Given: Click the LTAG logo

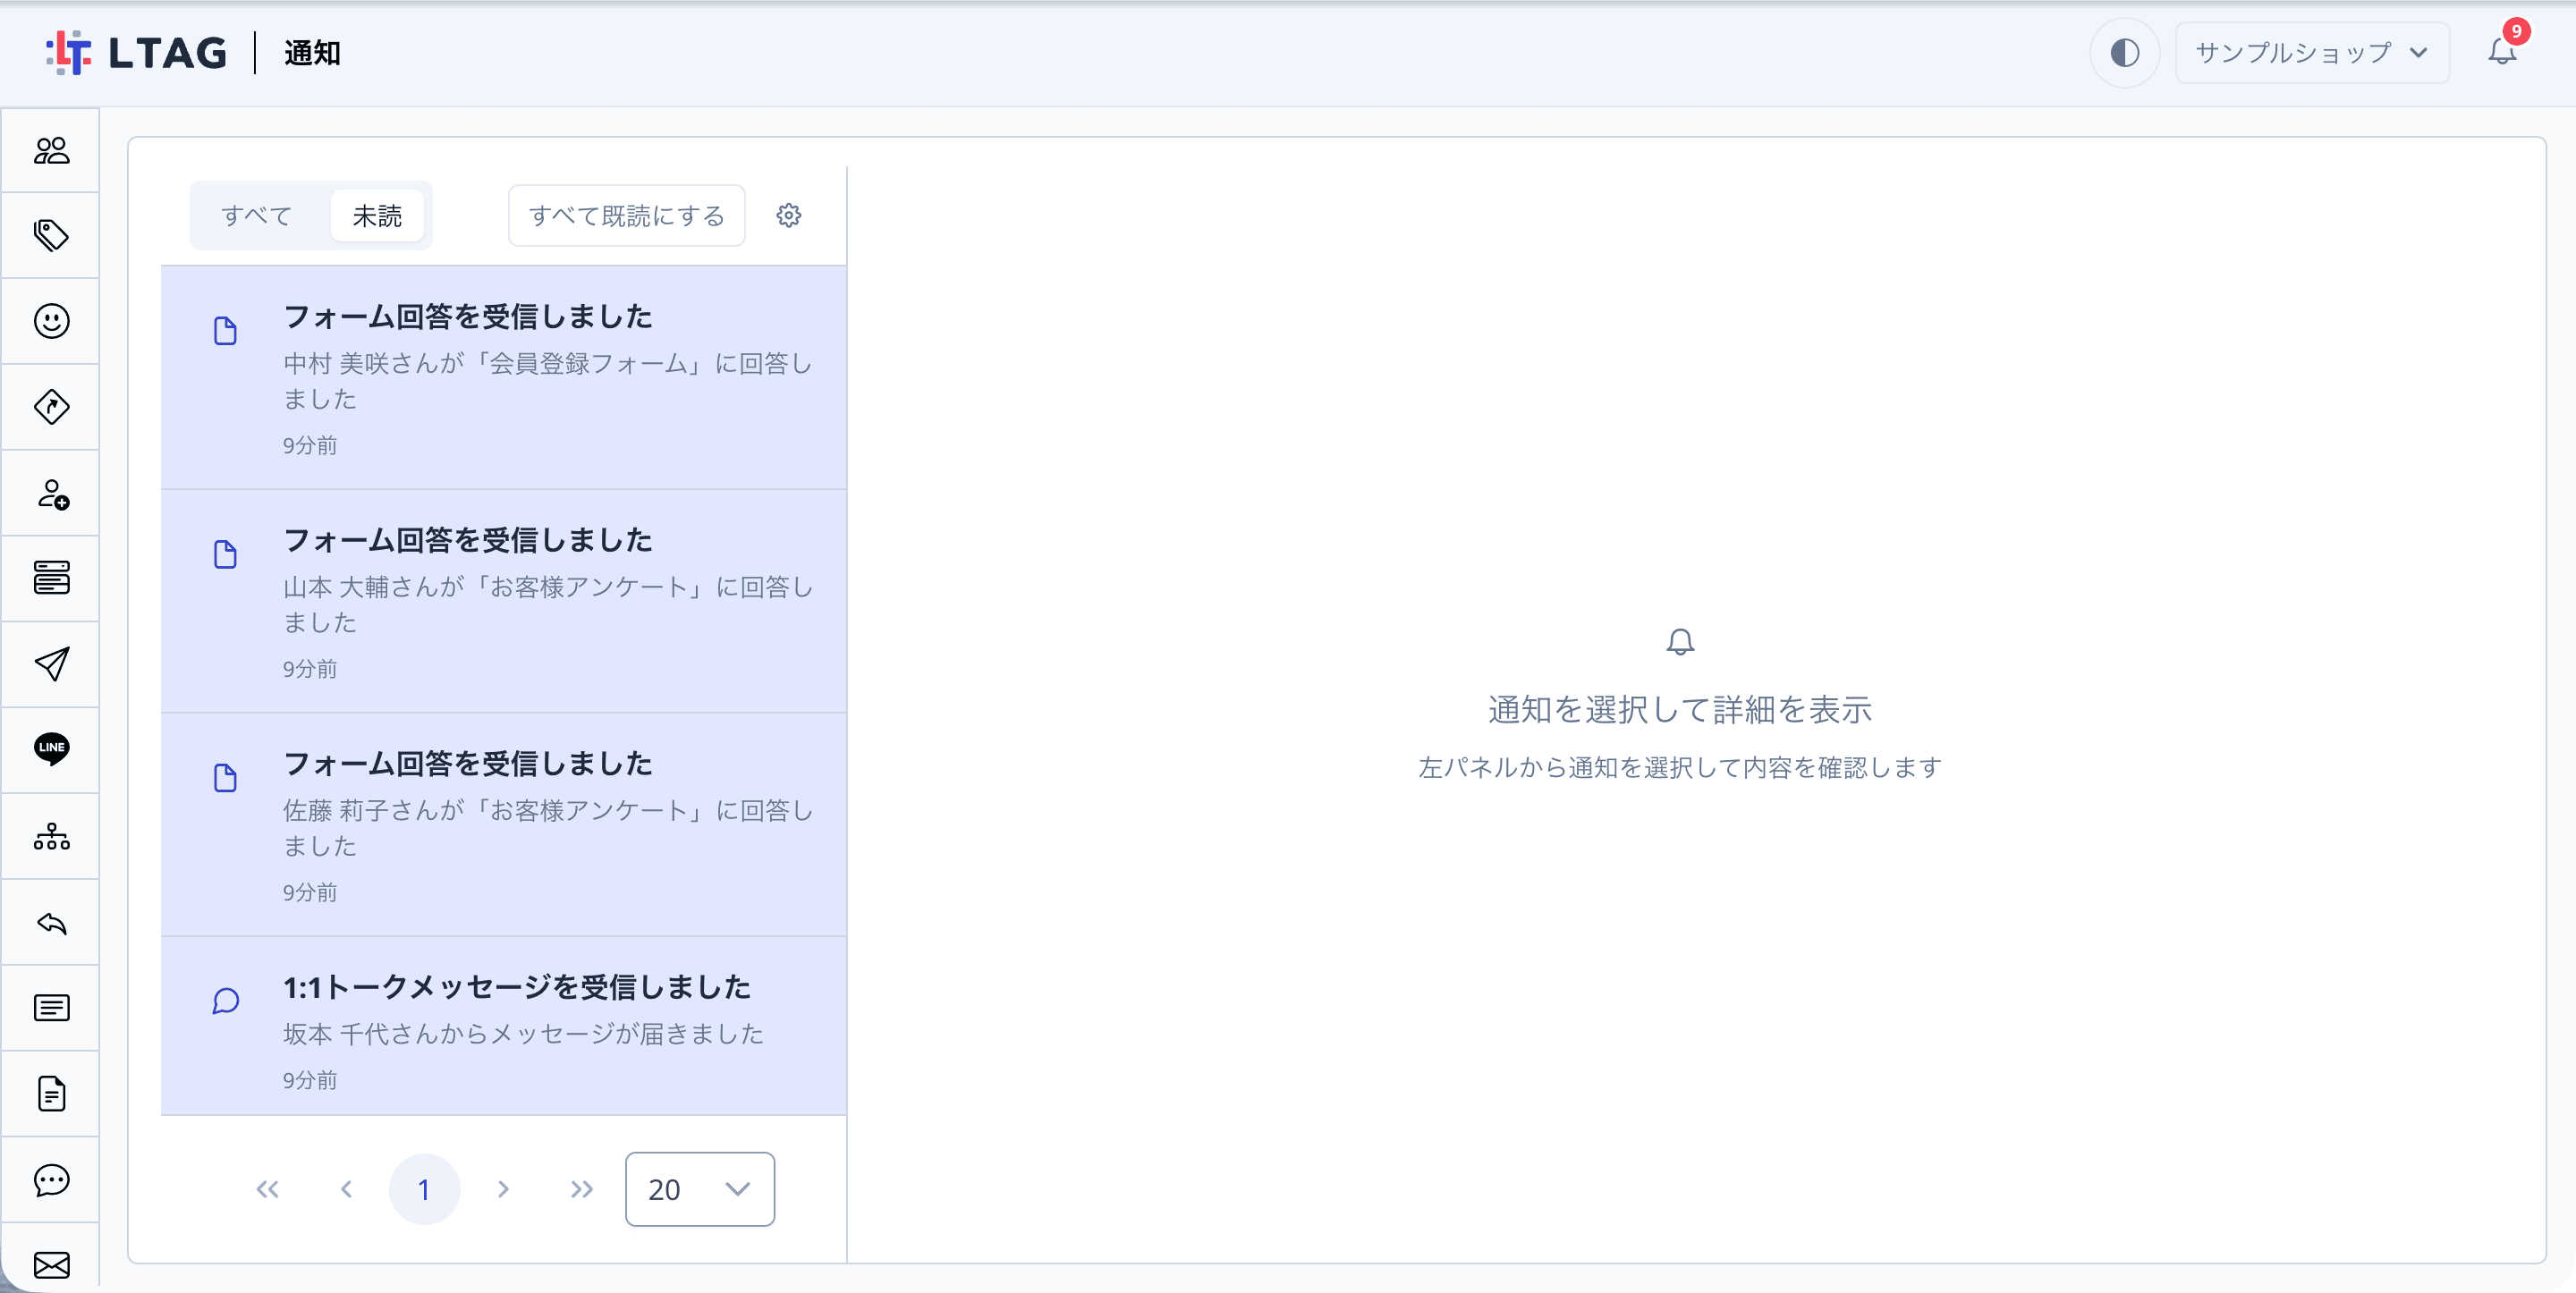Looking at the screenshot, I should [x=137, y=52].
